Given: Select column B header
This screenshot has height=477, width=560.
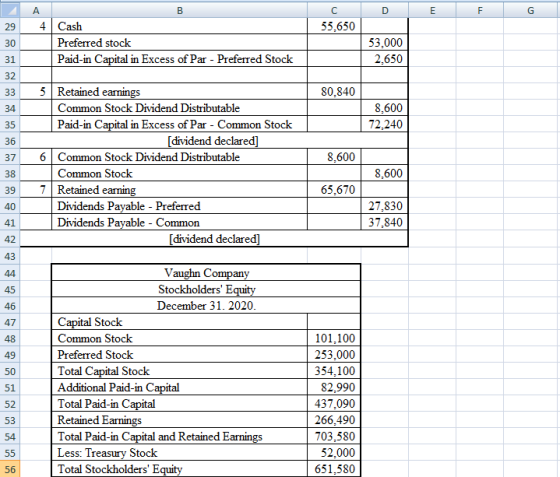Looking at the screenshot, I should click(x=180, y=11).
